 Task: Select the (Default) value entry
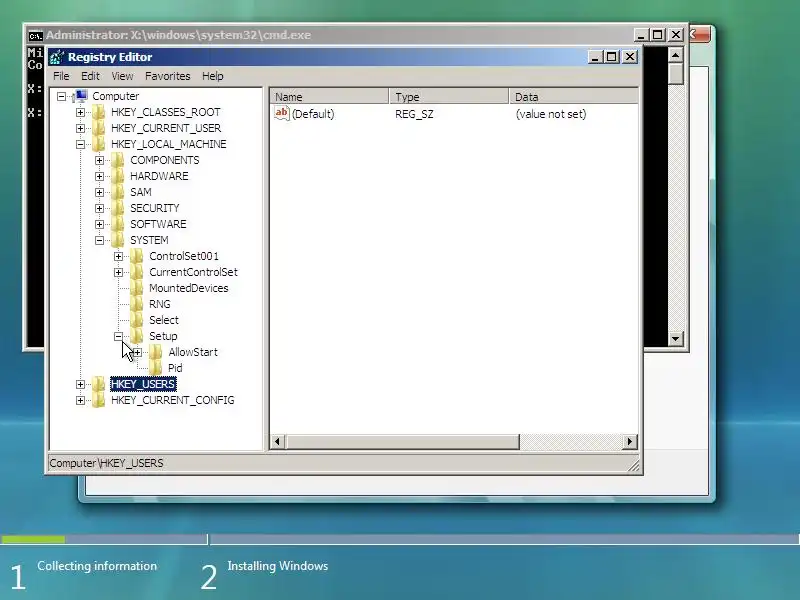[x=313, y=114]
